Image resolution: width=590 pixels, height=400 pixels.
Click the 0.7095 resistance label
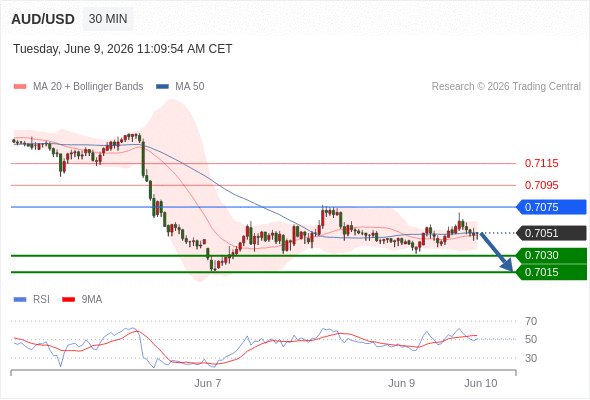click(541, 185)
